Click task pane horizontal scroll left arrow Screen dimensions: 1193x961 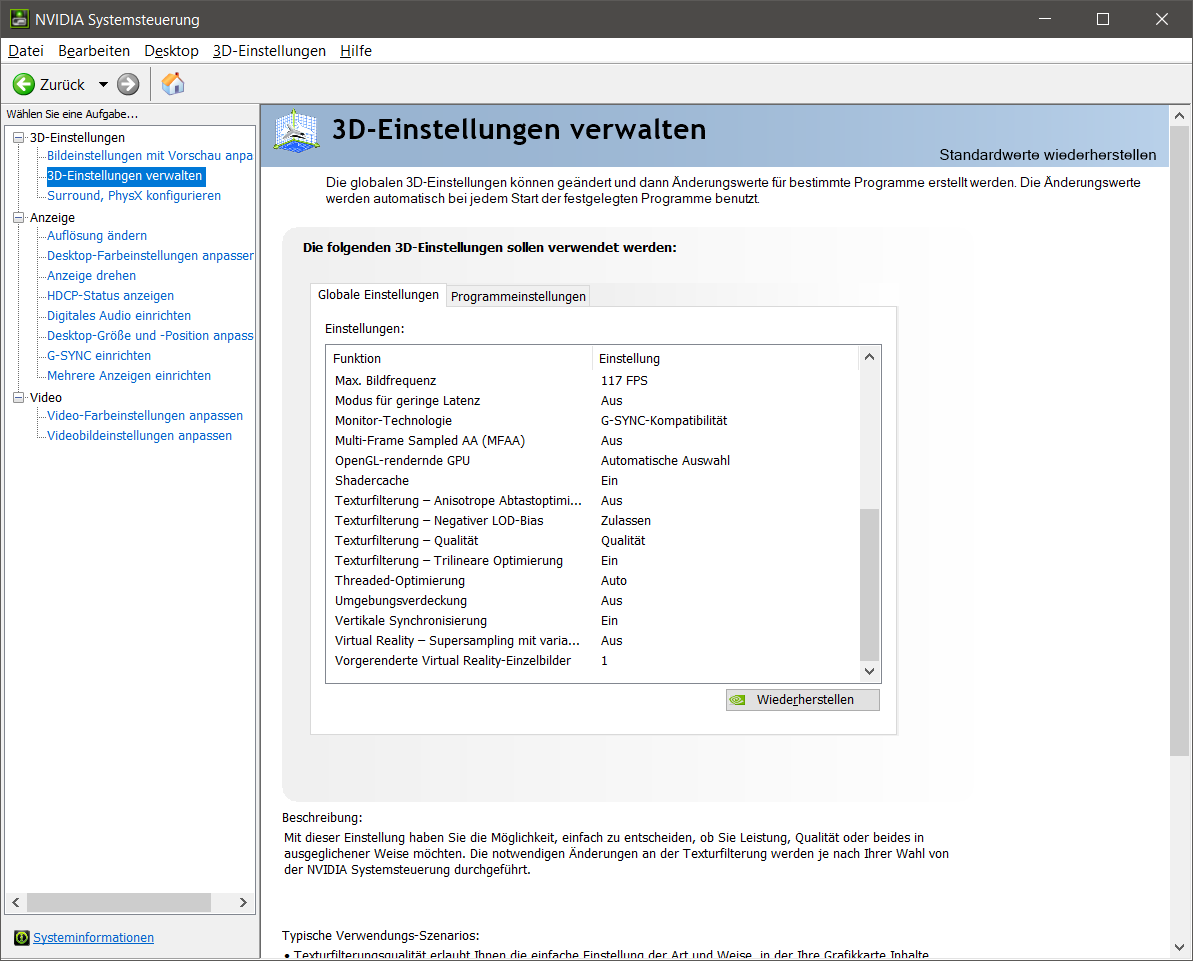(16, 902)
